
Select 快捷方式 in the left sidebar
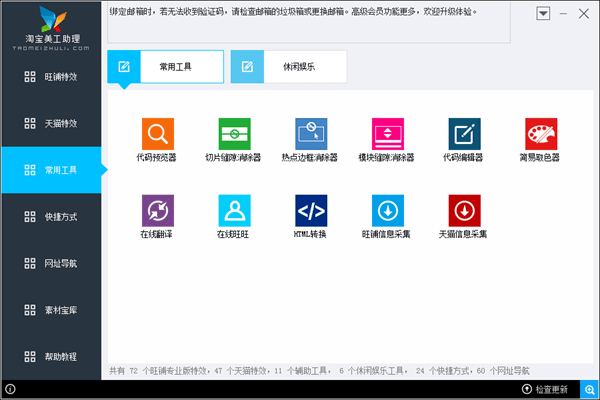51,216
